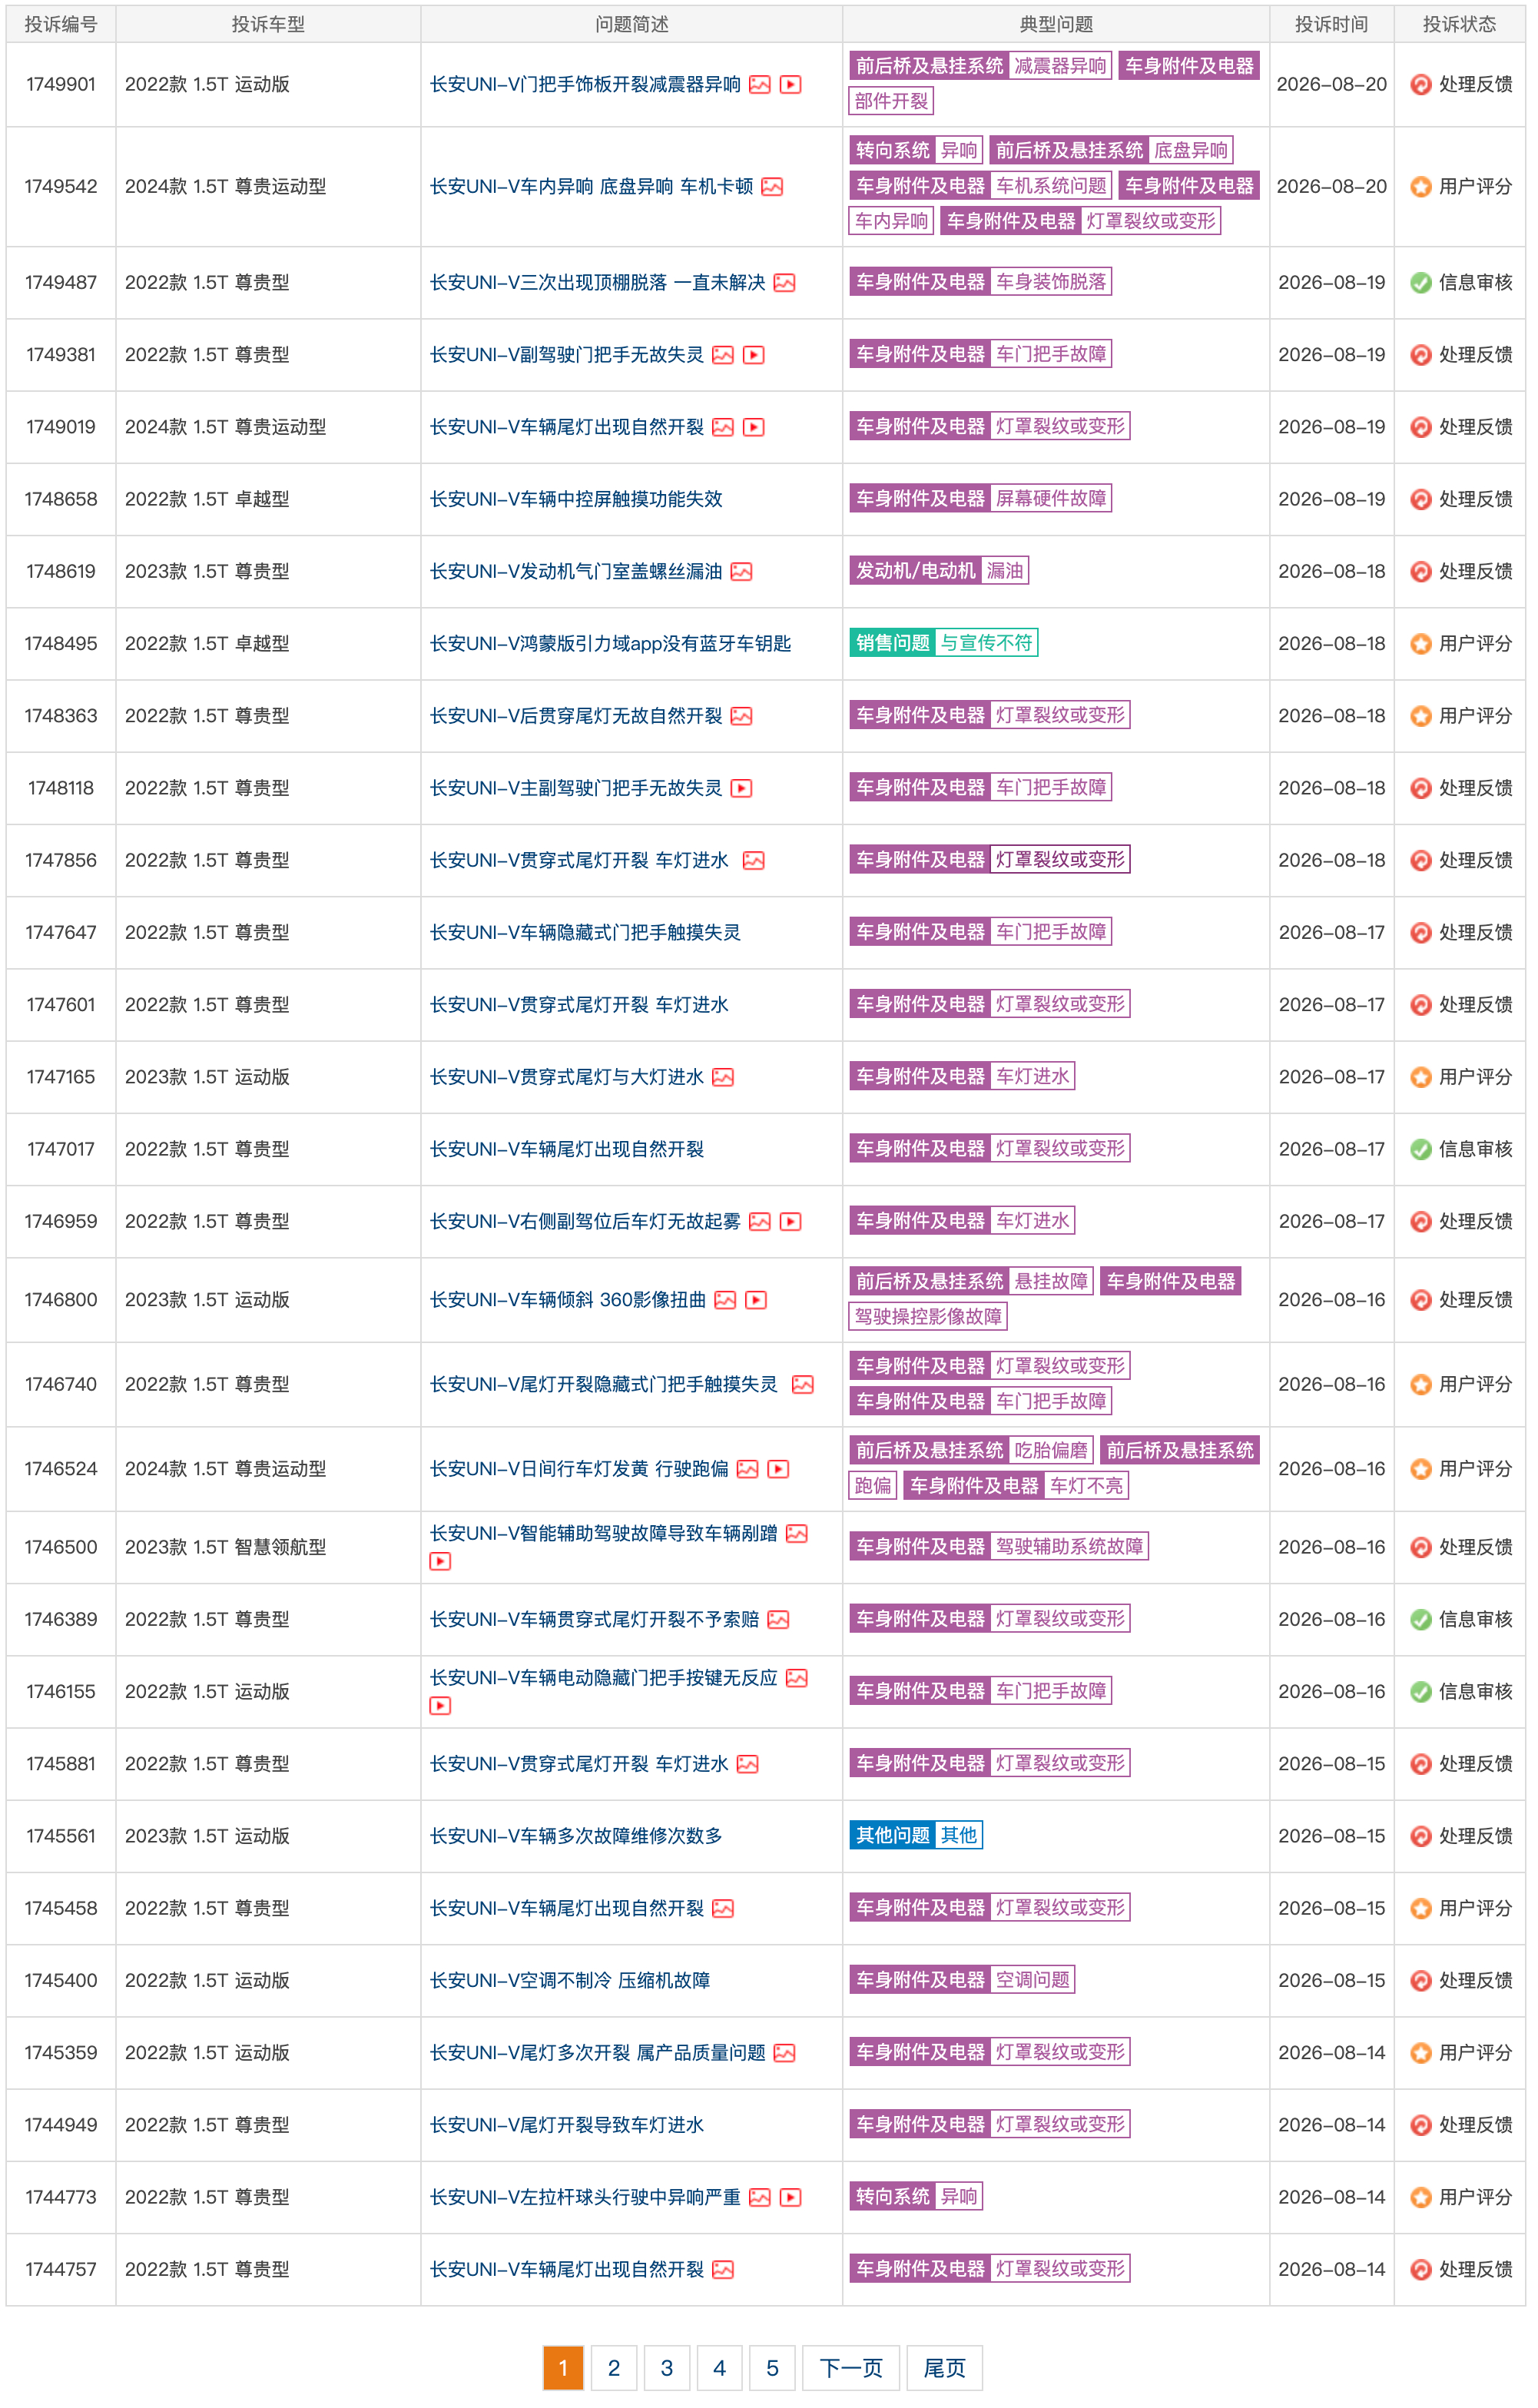The image size is (1538, 2408).
Task: Play the video icon for 副驾驶门把手无故失灵
Action: point(754,355)
